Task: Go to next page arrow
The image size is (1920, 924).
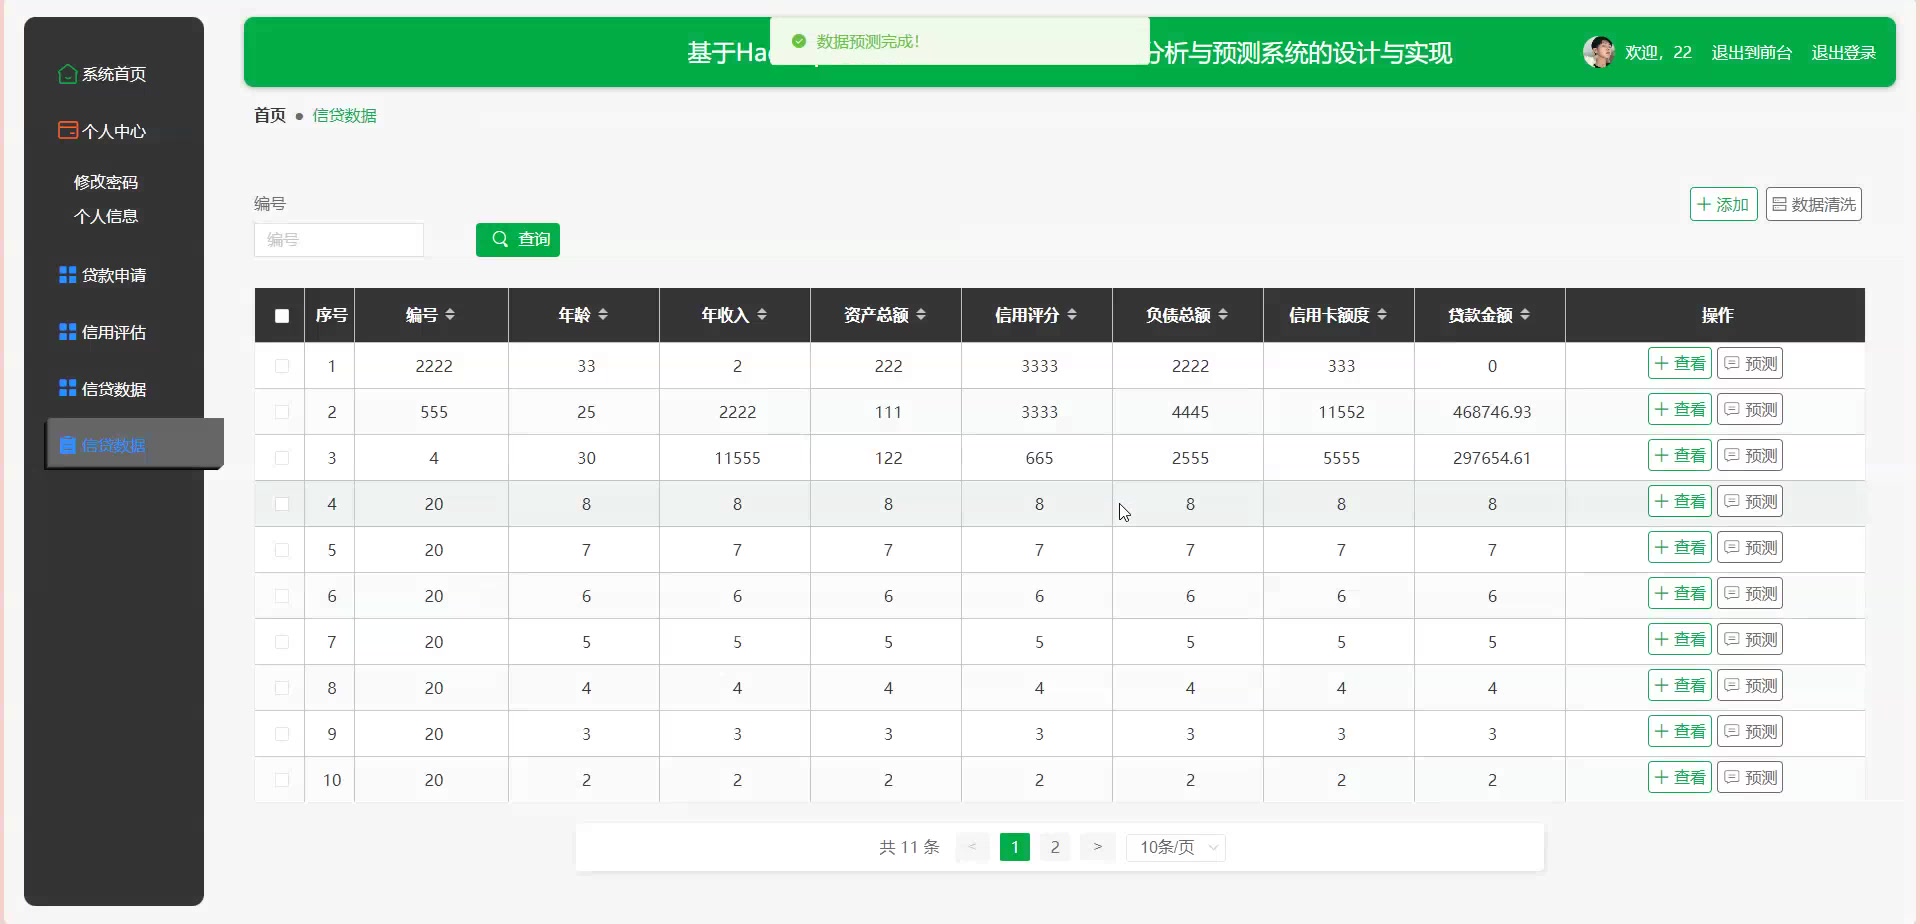Action: pyautogui.click(x=1098, y=847)
